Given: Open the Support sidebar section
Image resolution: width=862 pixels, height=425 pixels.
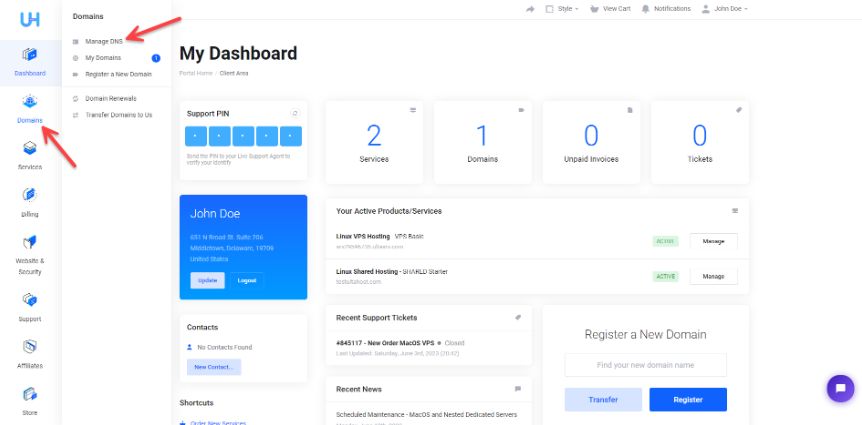Looking at the screenshot, I should point(30,307).
